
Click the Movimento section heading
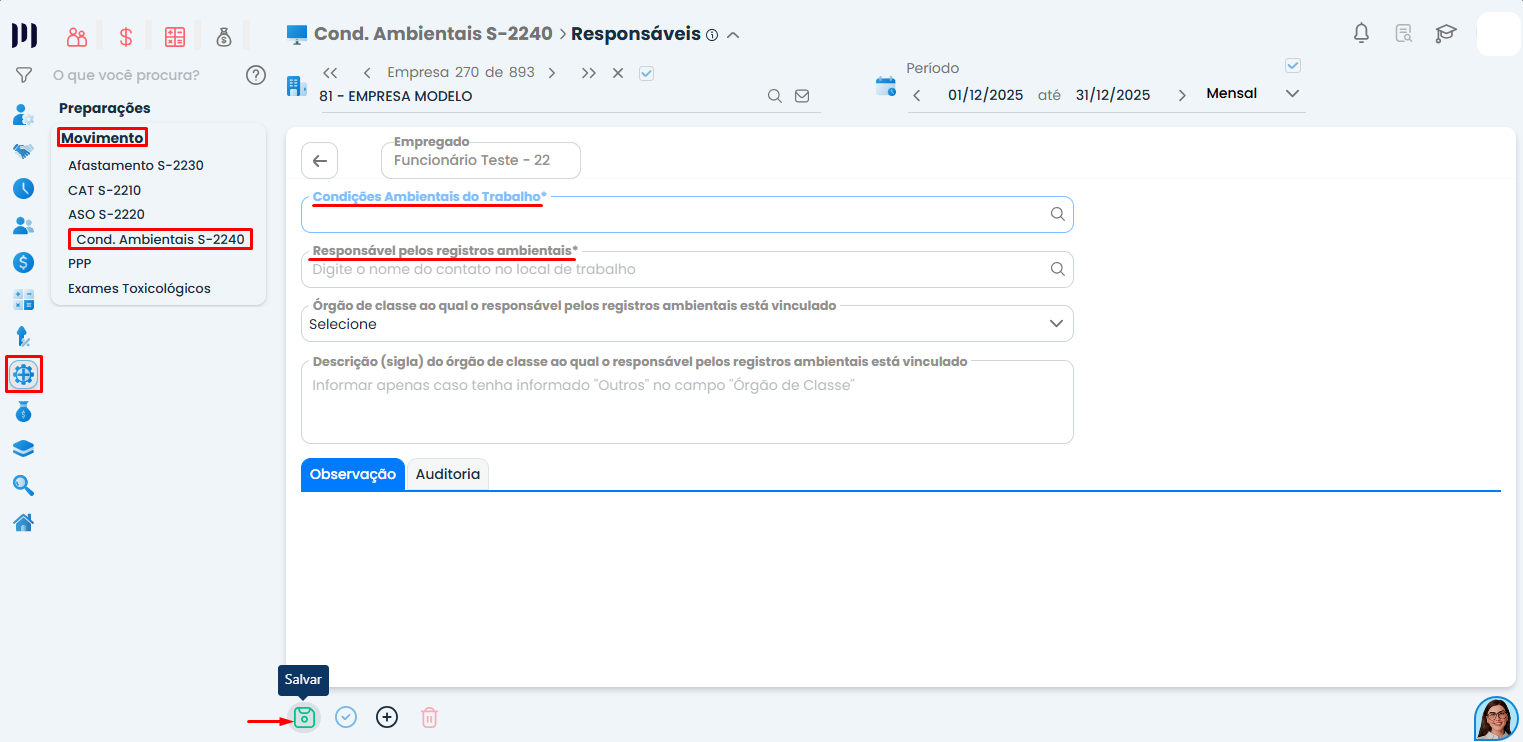(x=102, y=137)
